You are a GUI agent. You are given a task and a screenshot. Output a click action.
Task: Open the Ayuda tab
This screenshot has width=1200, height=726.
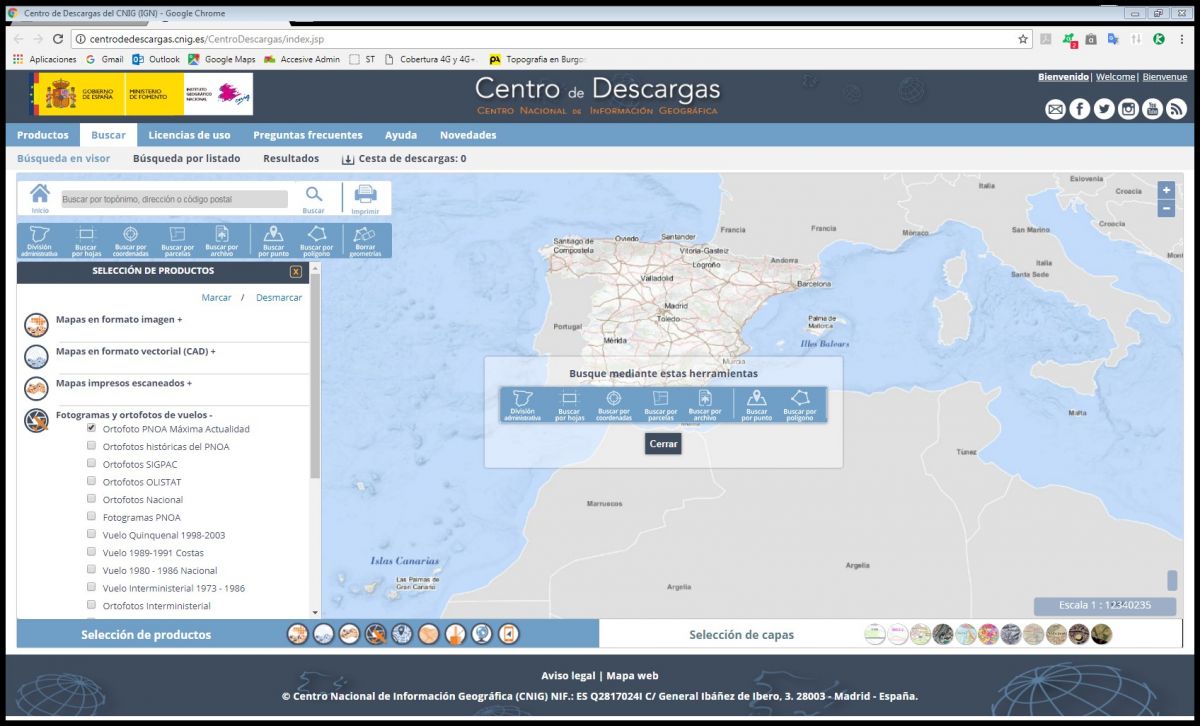(401, 135)
